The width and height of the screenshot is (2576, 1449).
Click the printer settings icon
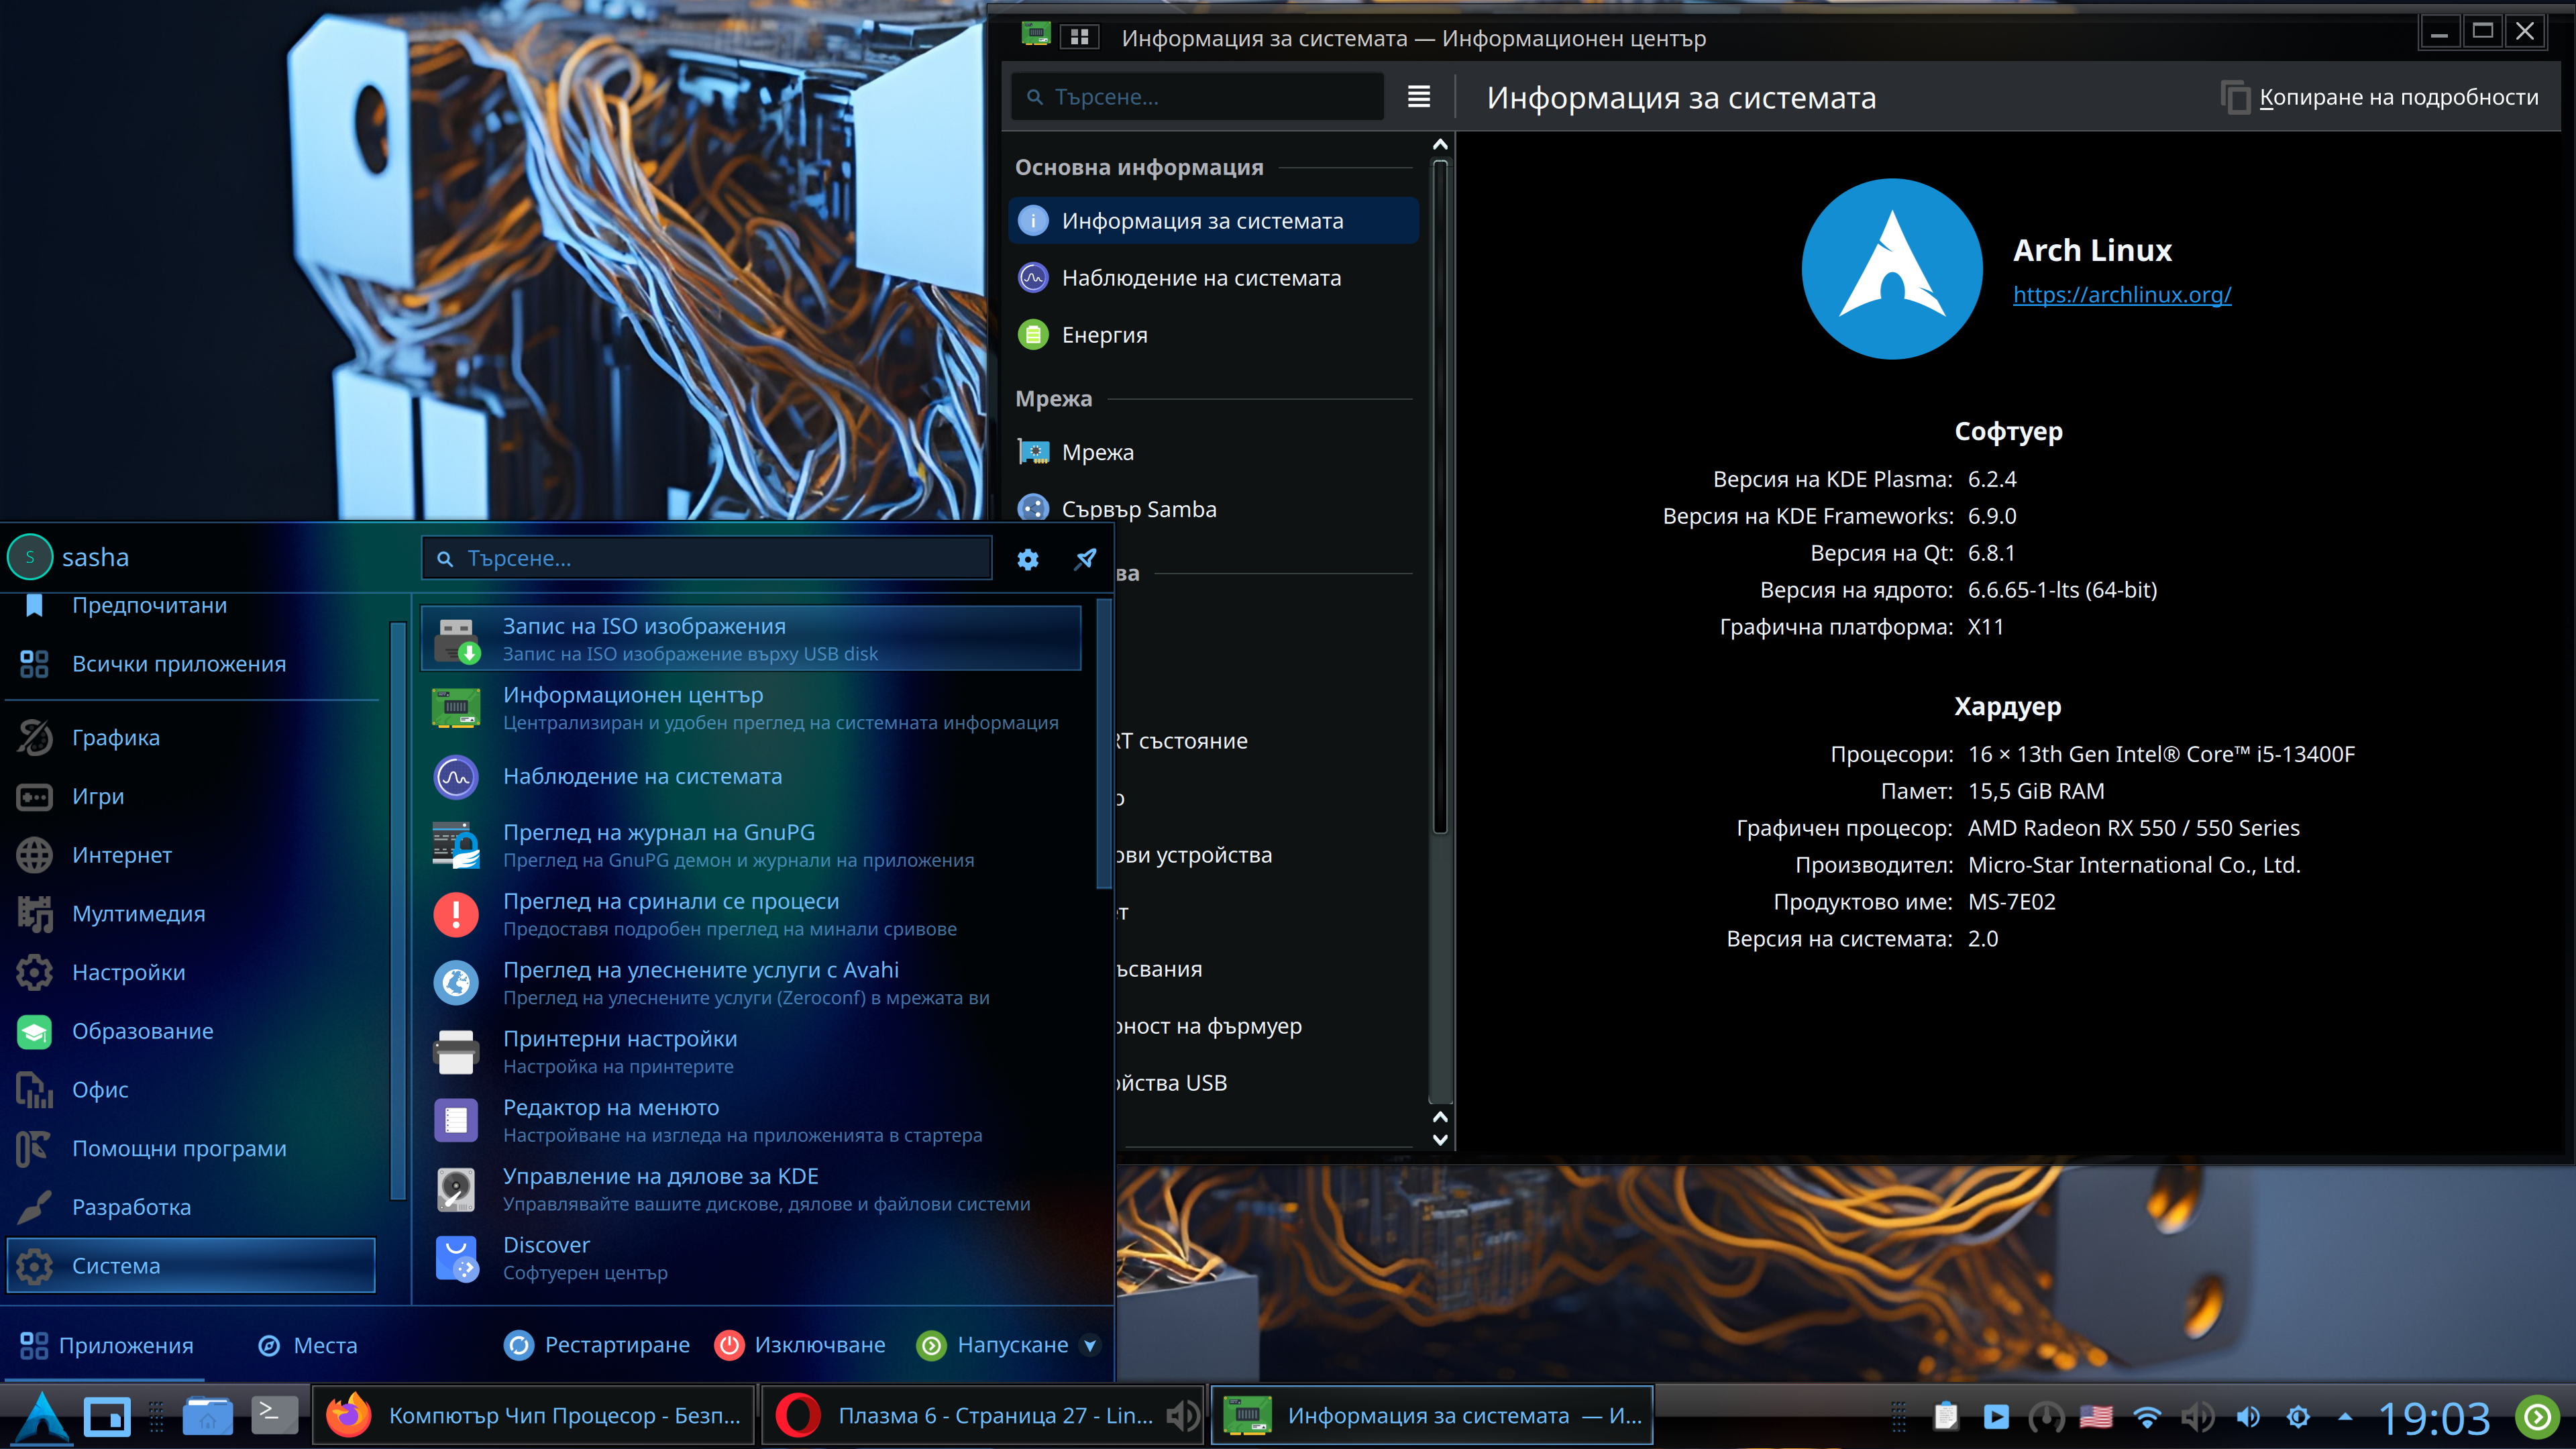tap(456, 1052)
